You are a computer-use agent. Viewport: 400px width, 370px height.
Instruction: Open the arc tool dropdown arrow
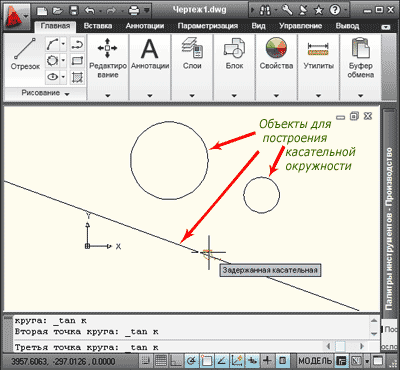click(63, 44)
